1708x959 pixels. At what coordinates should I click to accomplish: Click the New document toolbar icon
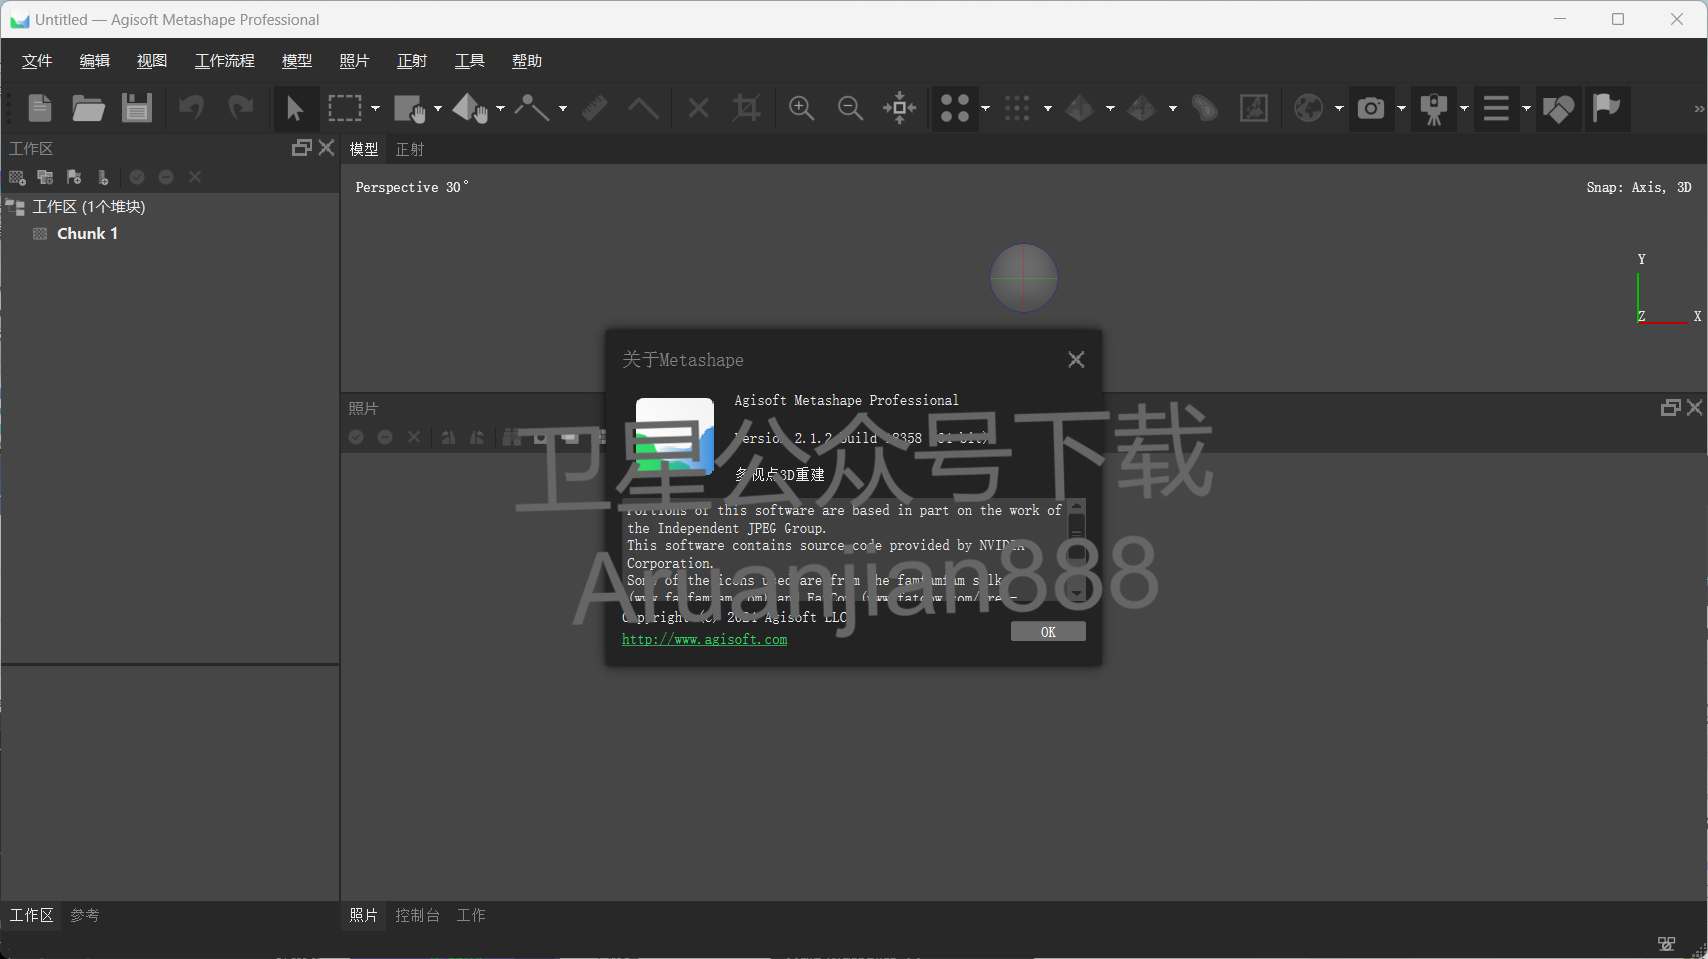pyautogui.click(x=40, y=107)
